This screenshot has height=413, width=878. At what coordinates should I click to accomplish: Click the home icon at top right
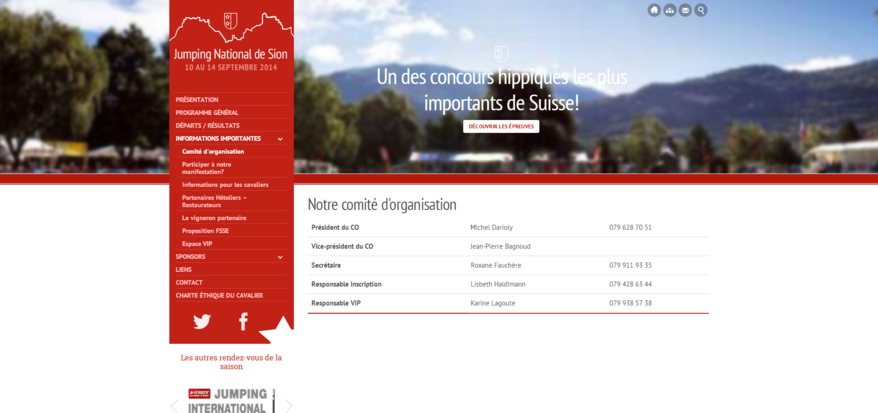[654, 10]
